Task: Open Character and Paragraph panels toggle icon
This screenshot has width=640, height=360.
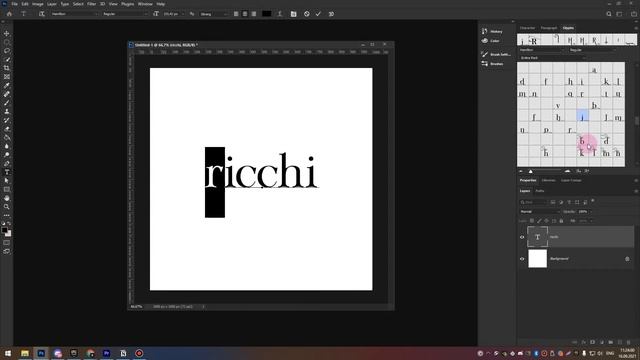Action: [x=293, y=14]
